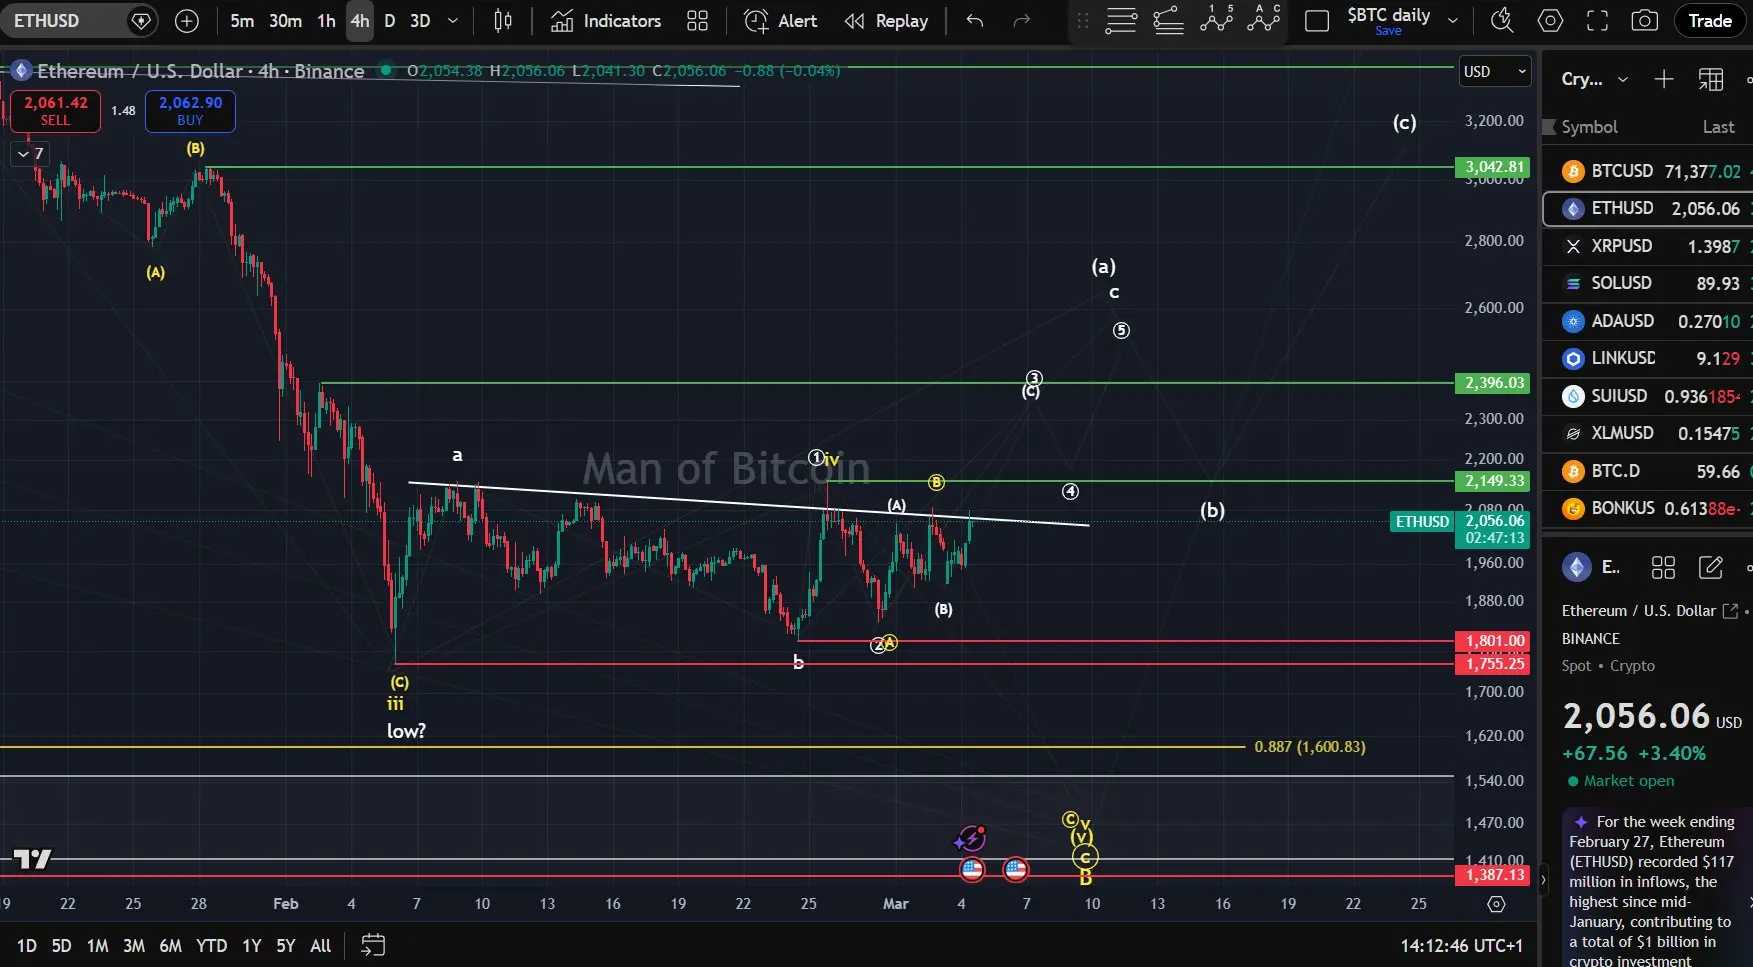Screen dimensions: 1753x967
Task: Select the Elliott A-C correction wave tool
Action: click(x=1265, y=20)
